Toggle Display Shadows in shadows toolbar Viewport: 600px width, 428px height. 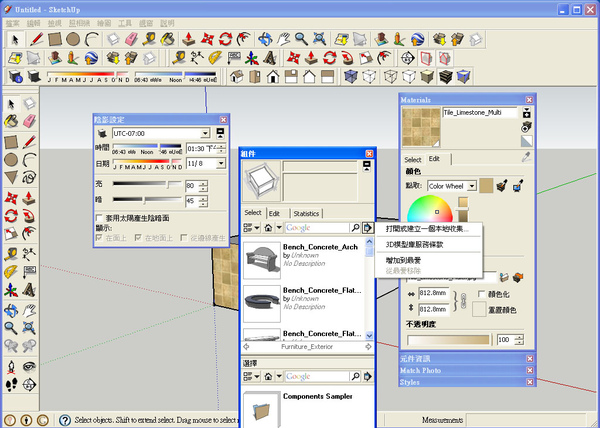(x=34, y=76)
